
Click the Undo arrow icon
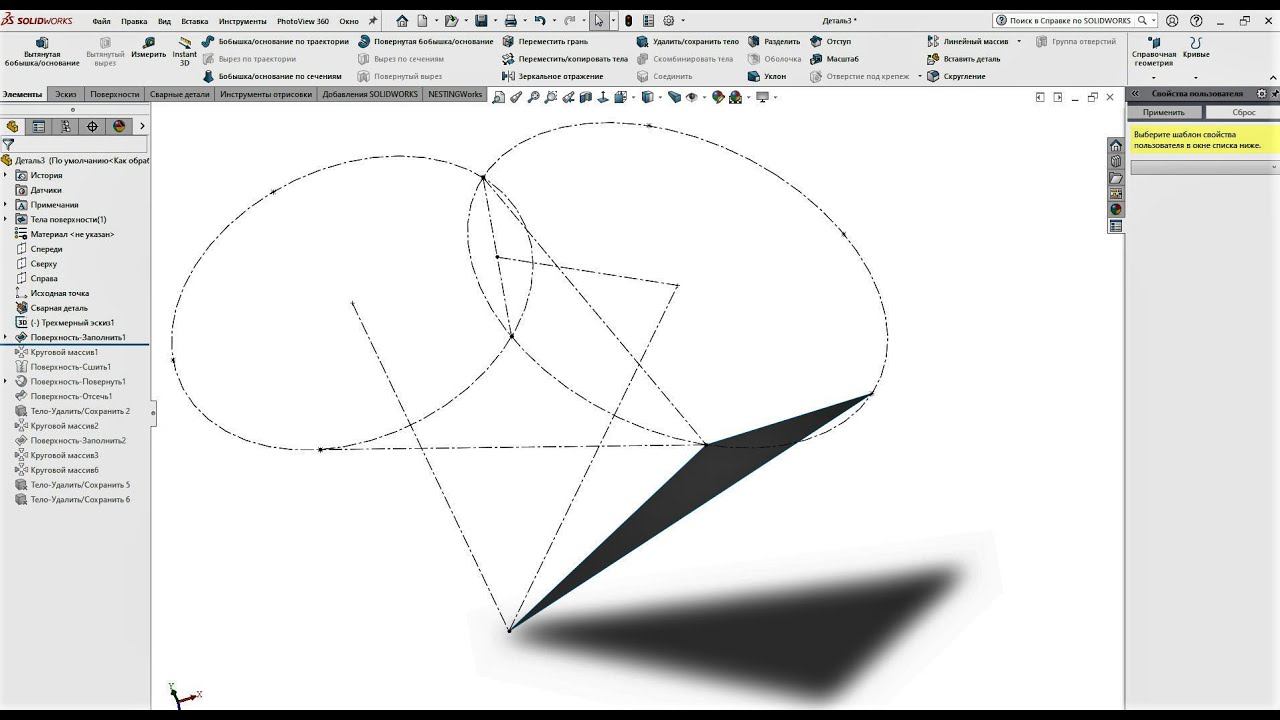(x=540, y=20)
